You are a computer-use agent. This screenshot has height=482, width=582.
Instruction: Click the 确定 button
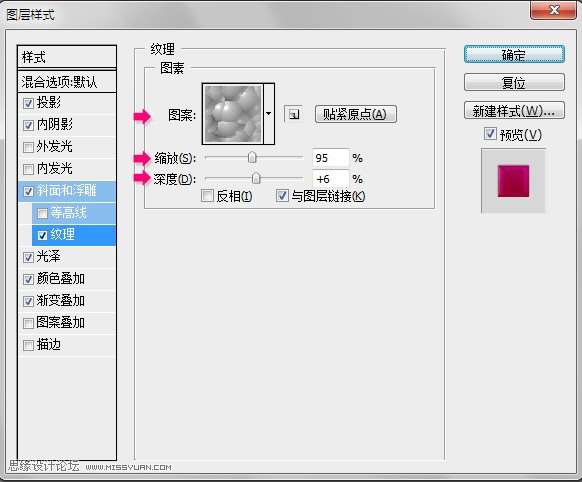[514, 55]
